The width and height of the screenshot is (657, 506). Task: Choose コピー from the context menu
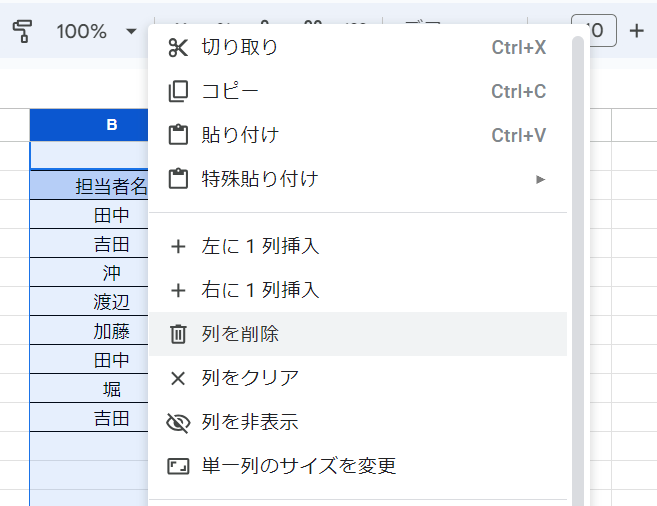(358, 91)
